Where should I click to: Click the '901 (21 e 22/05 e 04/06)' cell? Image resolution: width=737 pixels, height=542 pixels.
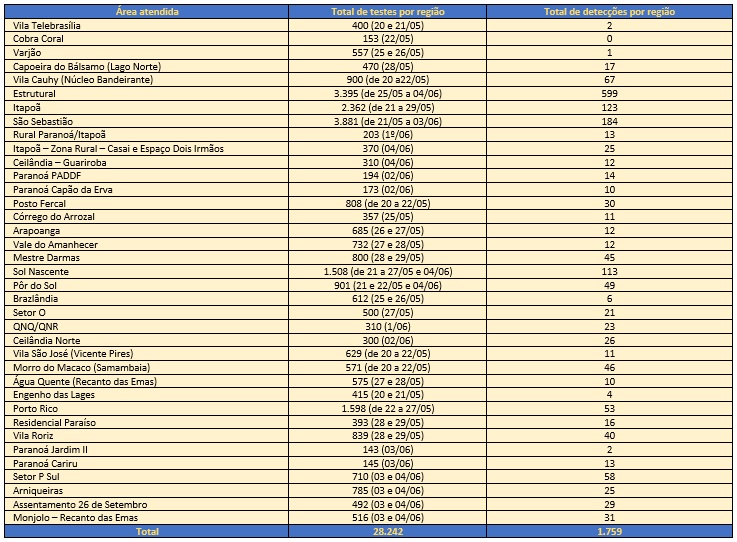[x=388, y=285]
